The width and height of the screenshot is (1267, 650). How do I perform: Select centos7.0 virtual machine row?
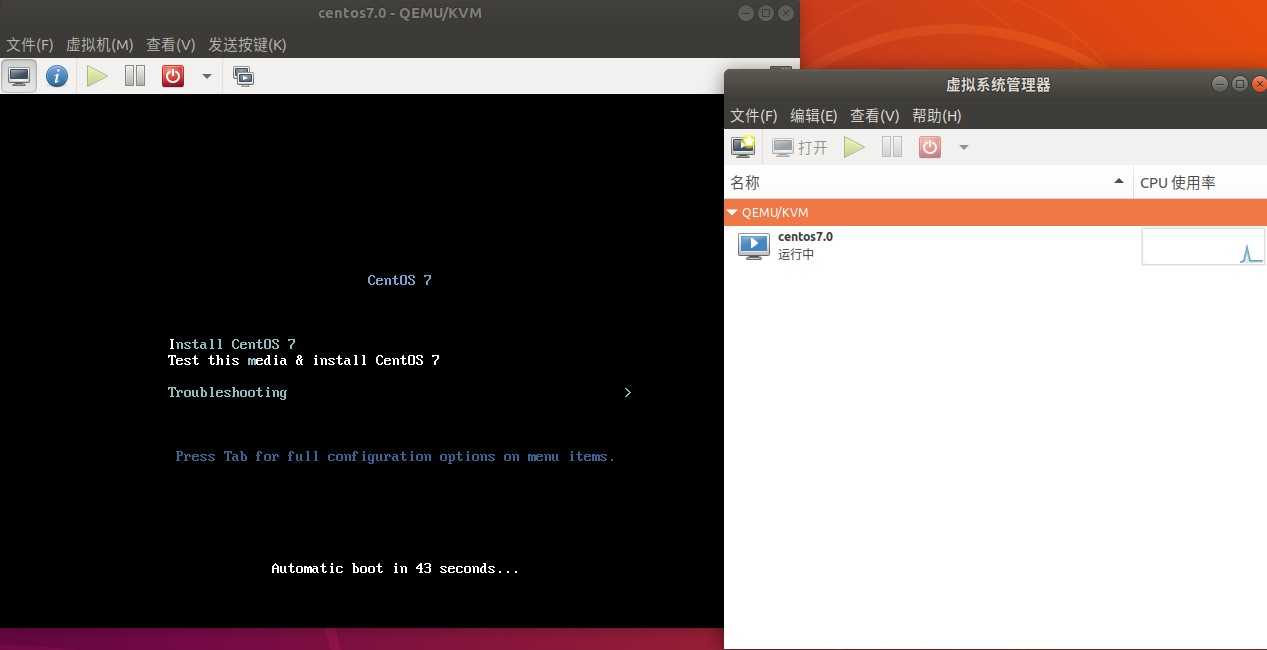pos(995,246)
